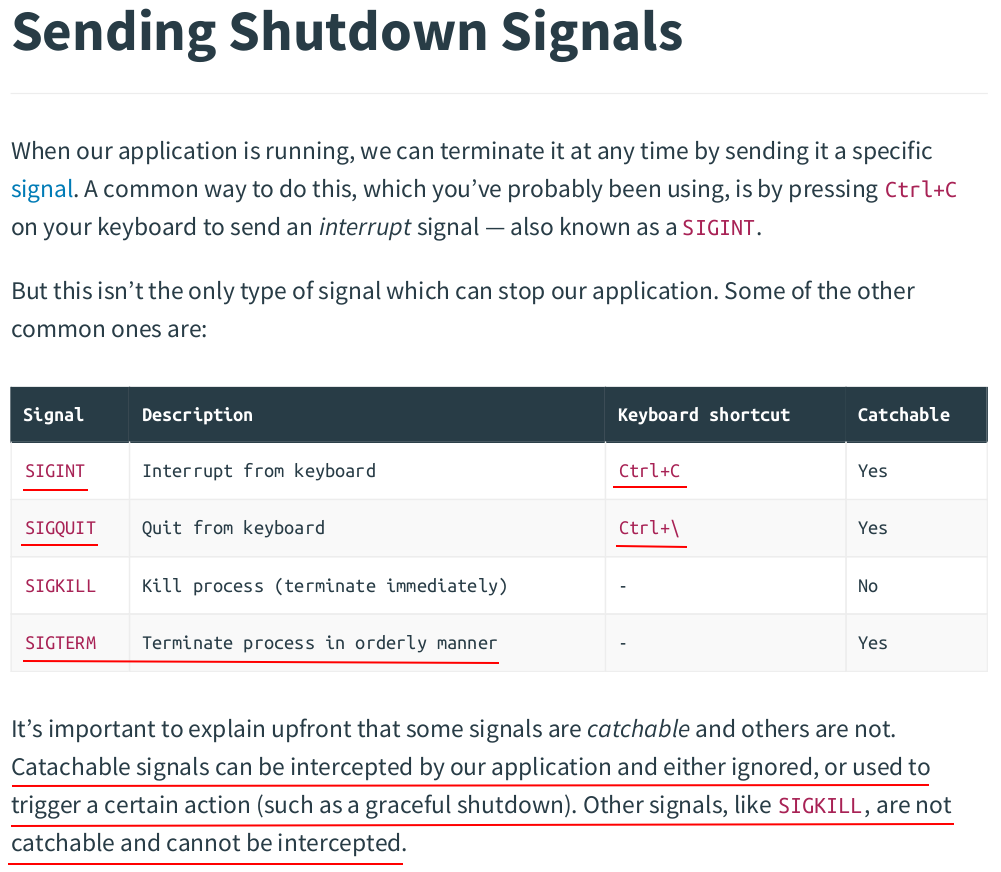
Task: Select the SIGTERM signal name in the table
Action: (60, 643)
